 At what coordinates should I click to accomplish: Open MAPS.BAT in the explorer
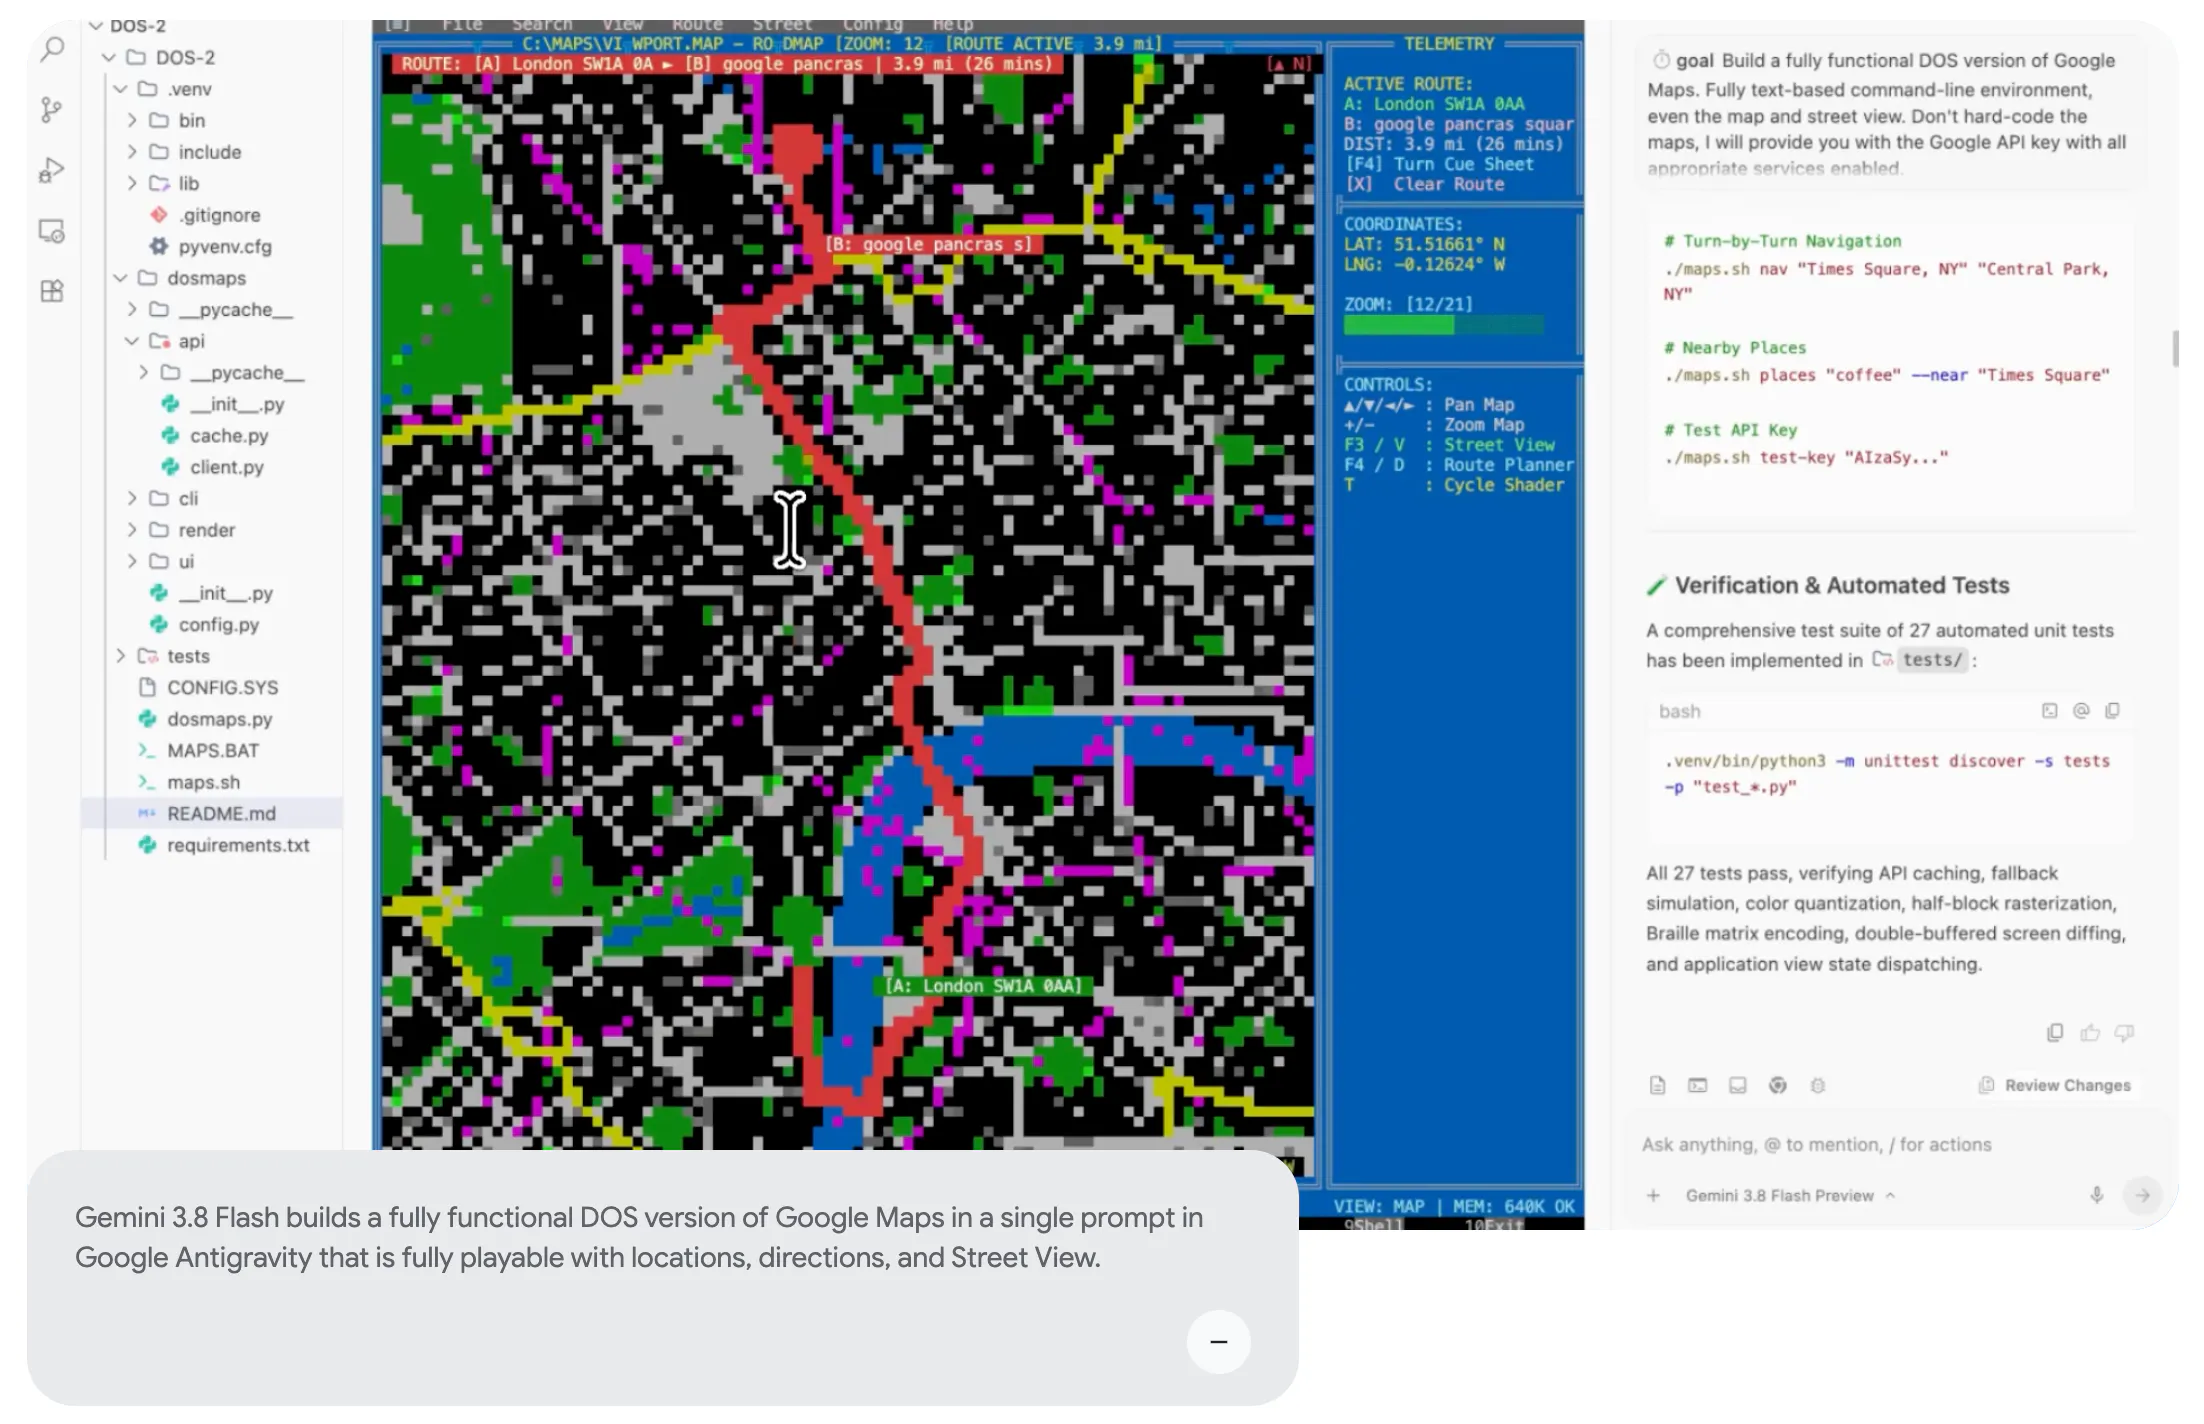point(212,751)
